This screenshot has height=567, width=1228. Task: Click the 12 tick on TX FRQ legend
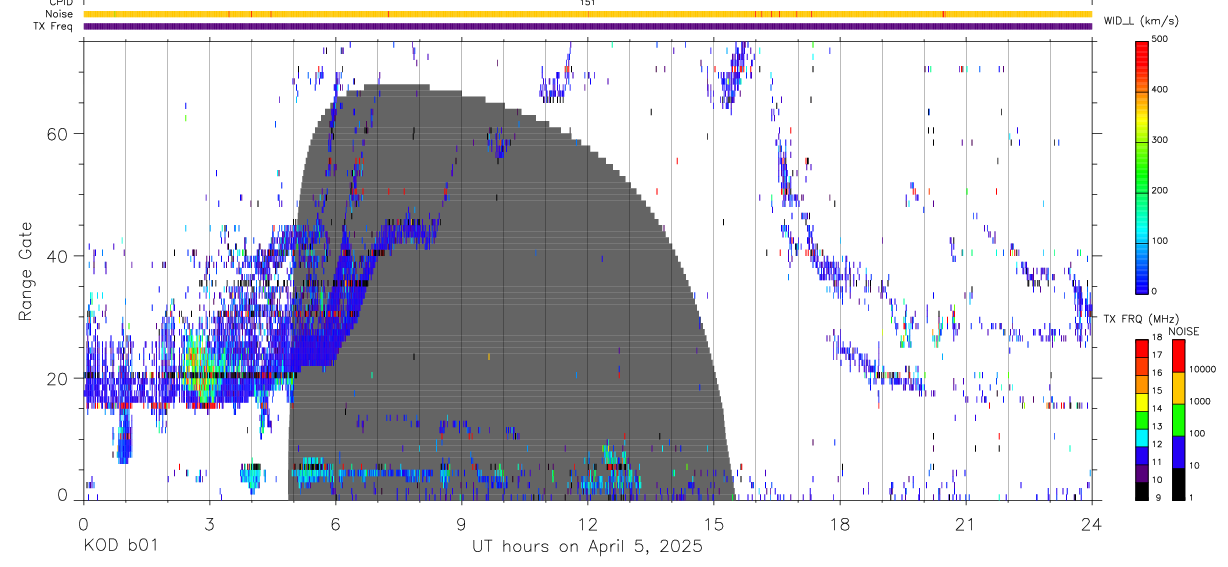pyautogui.click(x=1158, y=445)
